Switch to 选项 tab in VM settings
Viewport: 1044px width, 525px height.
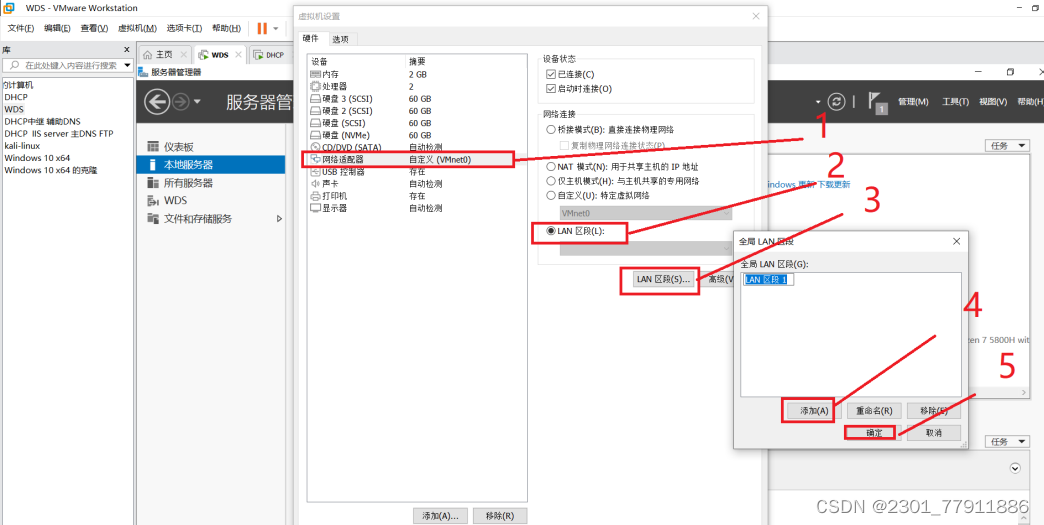[x=340, y=39]
